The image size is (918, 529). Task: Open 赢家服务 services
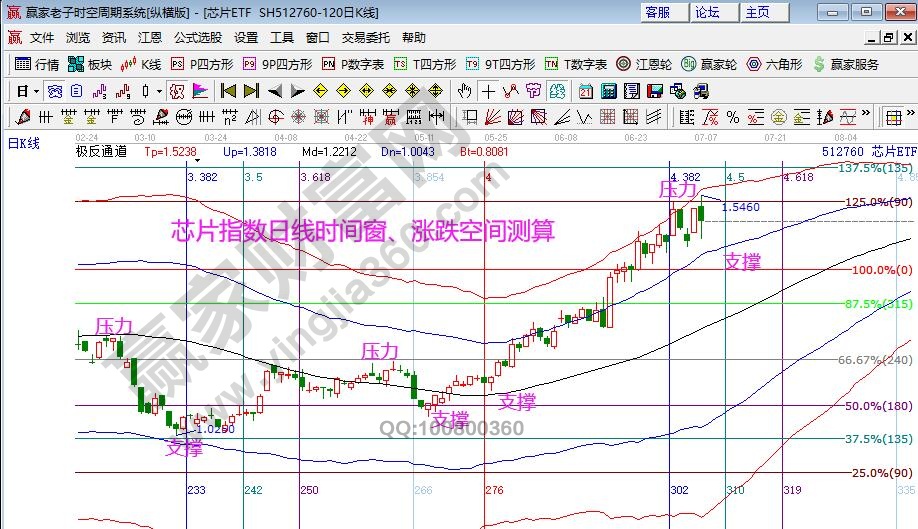click(x=846, y=64)
